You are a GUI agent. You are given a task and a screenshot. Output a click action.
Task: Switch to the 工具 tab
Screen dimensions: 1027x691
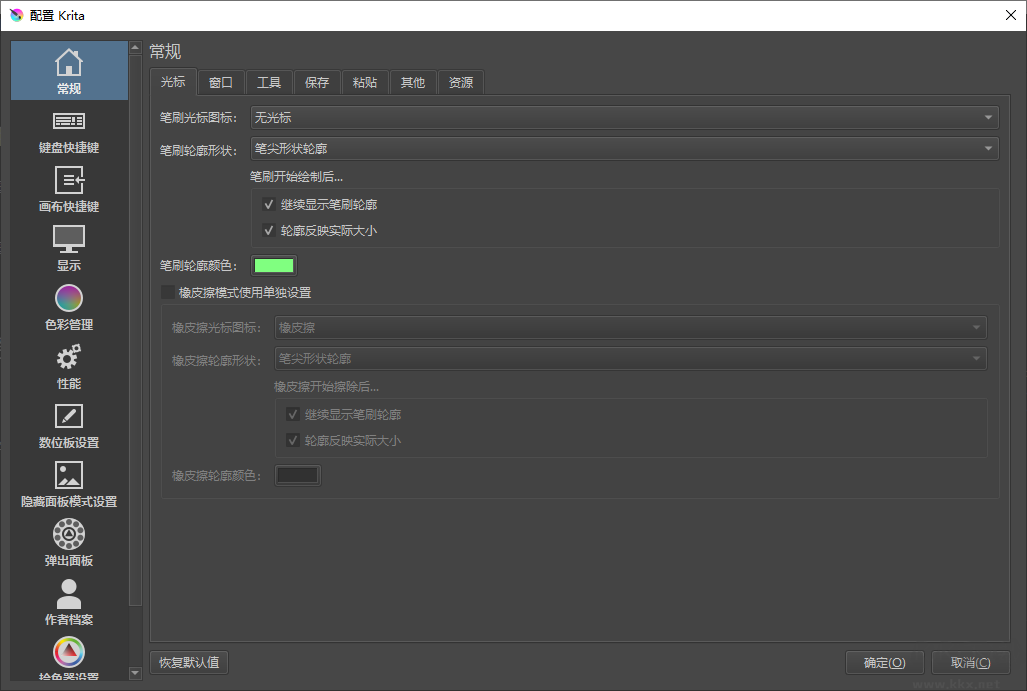[269, 83]
